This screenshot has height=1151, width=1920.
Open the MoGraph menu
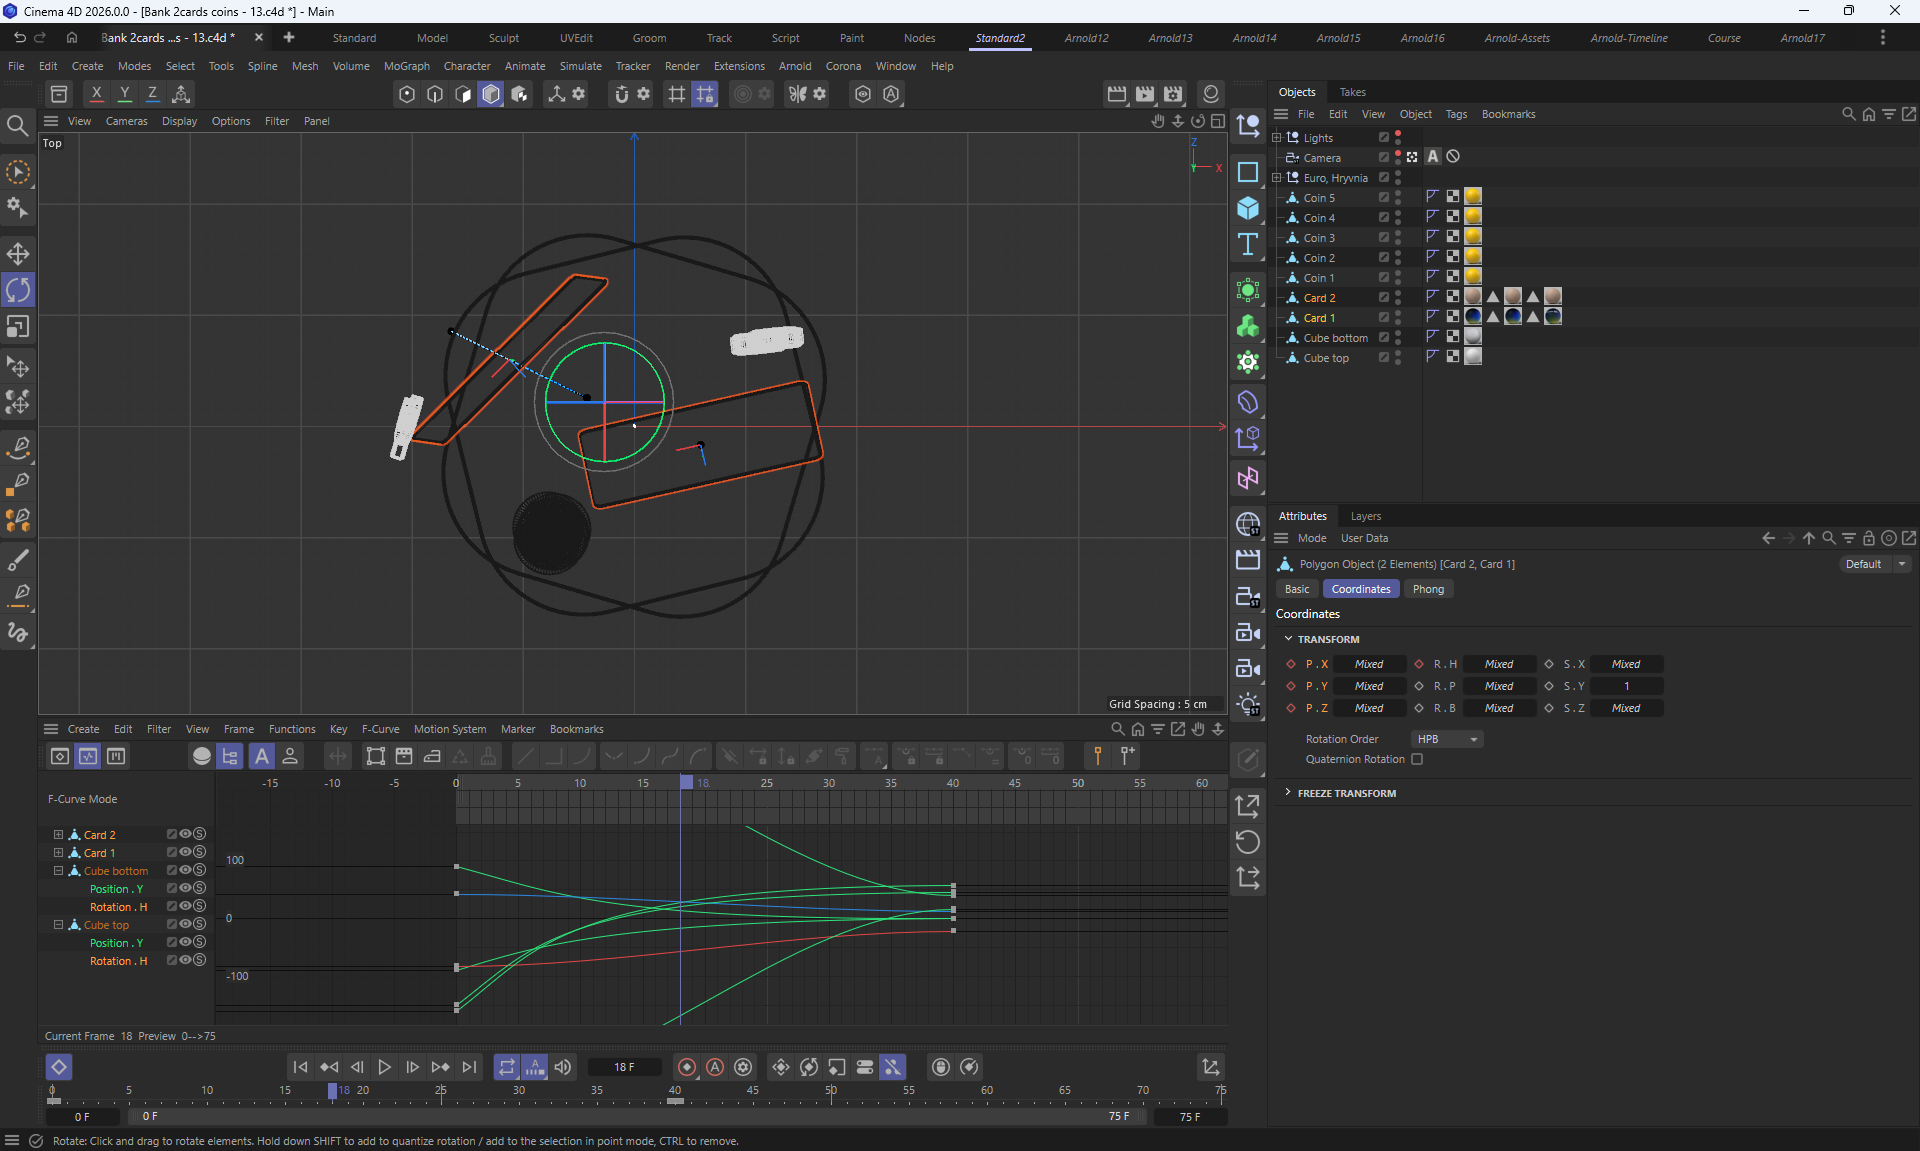[x=406, y=66]
